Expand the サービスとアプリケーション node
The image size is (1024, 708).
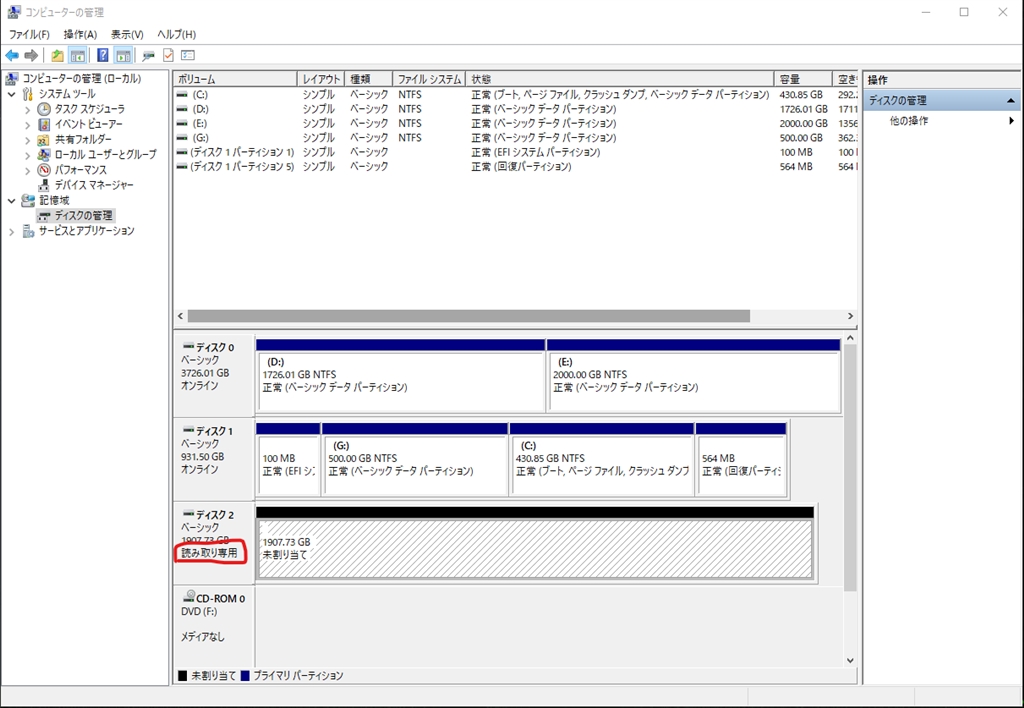click(x=11, y=231)
